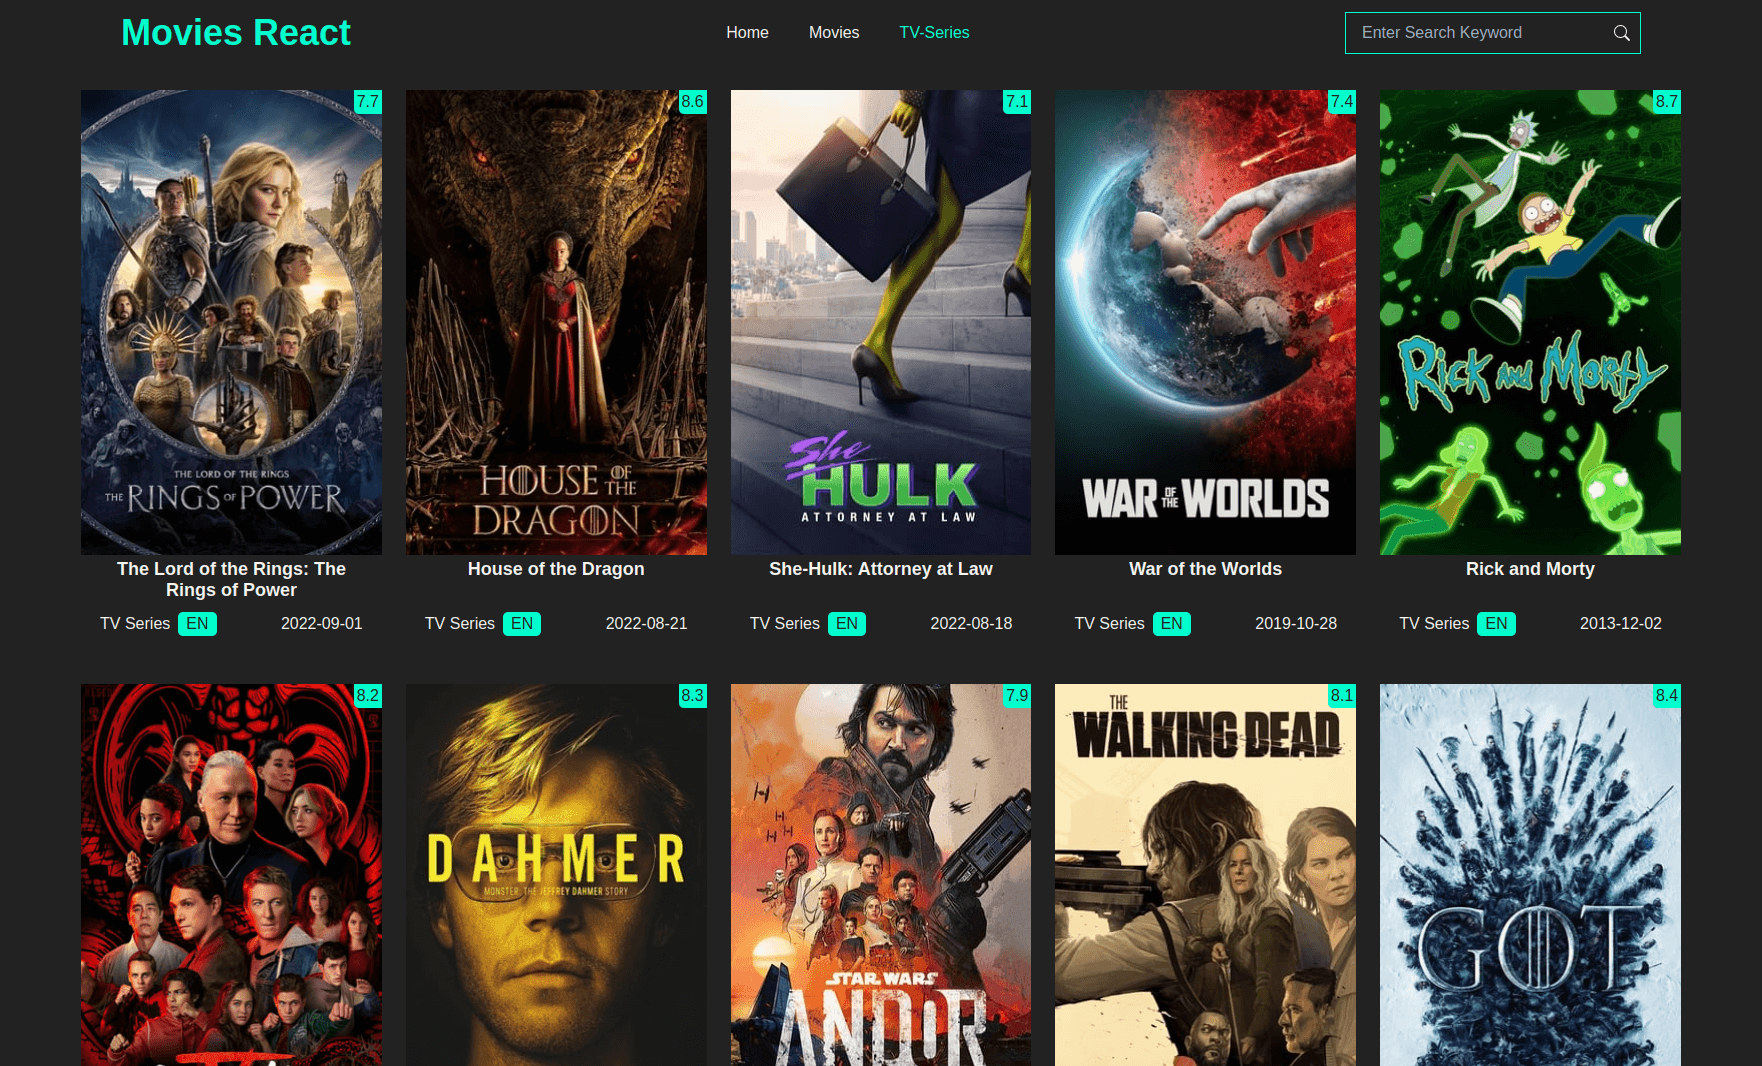Viewport: 1762px width, 1066px height.
Task: Open The Walking Dead poster
Action: (x=1205, y=875)
